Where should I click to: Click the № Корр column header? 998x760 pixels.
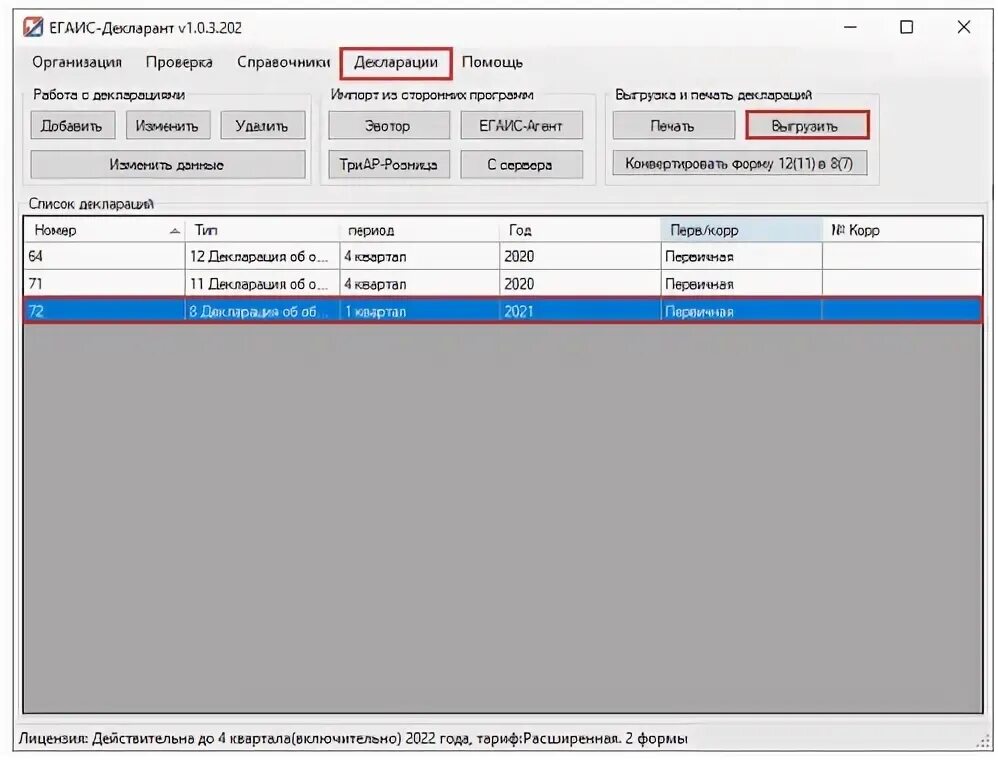pyautogui.click(x=903, y=230)
